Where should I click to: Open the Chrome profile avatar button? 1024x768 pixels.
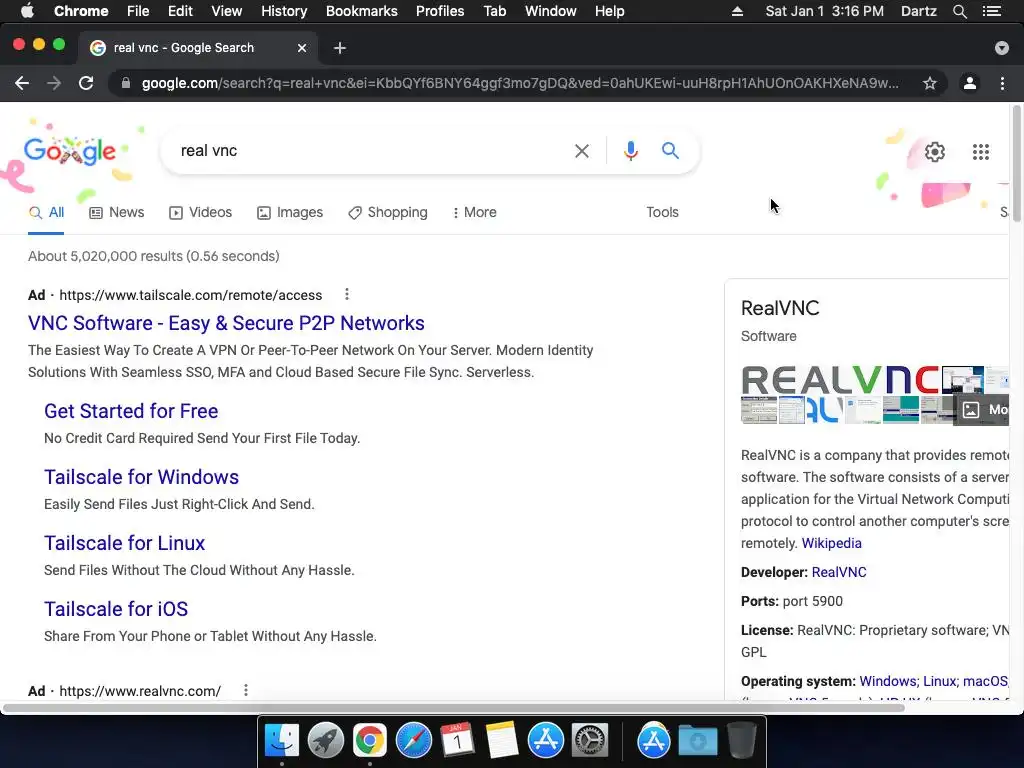(x=970, y=83)
